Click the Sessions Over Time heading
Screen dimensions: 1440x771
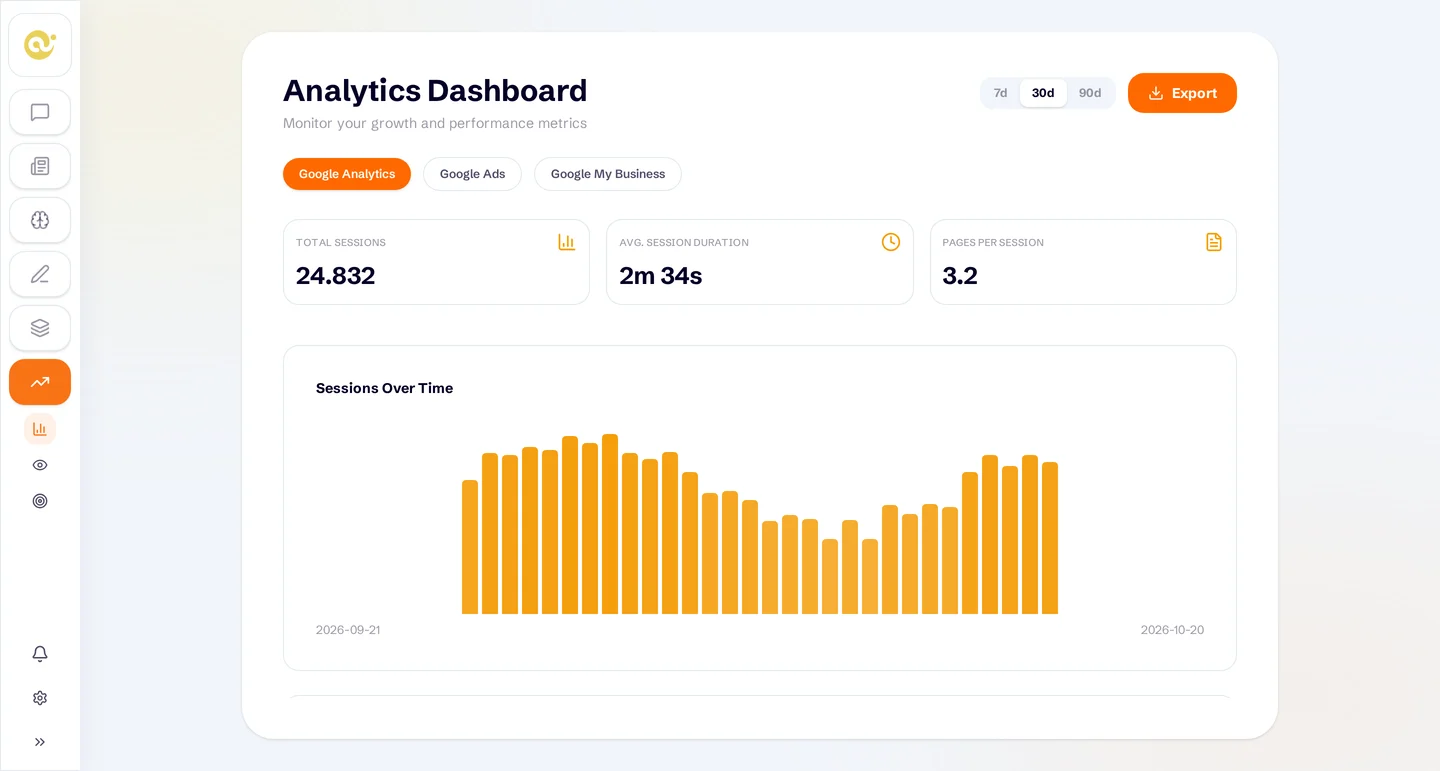pos(384,388)
